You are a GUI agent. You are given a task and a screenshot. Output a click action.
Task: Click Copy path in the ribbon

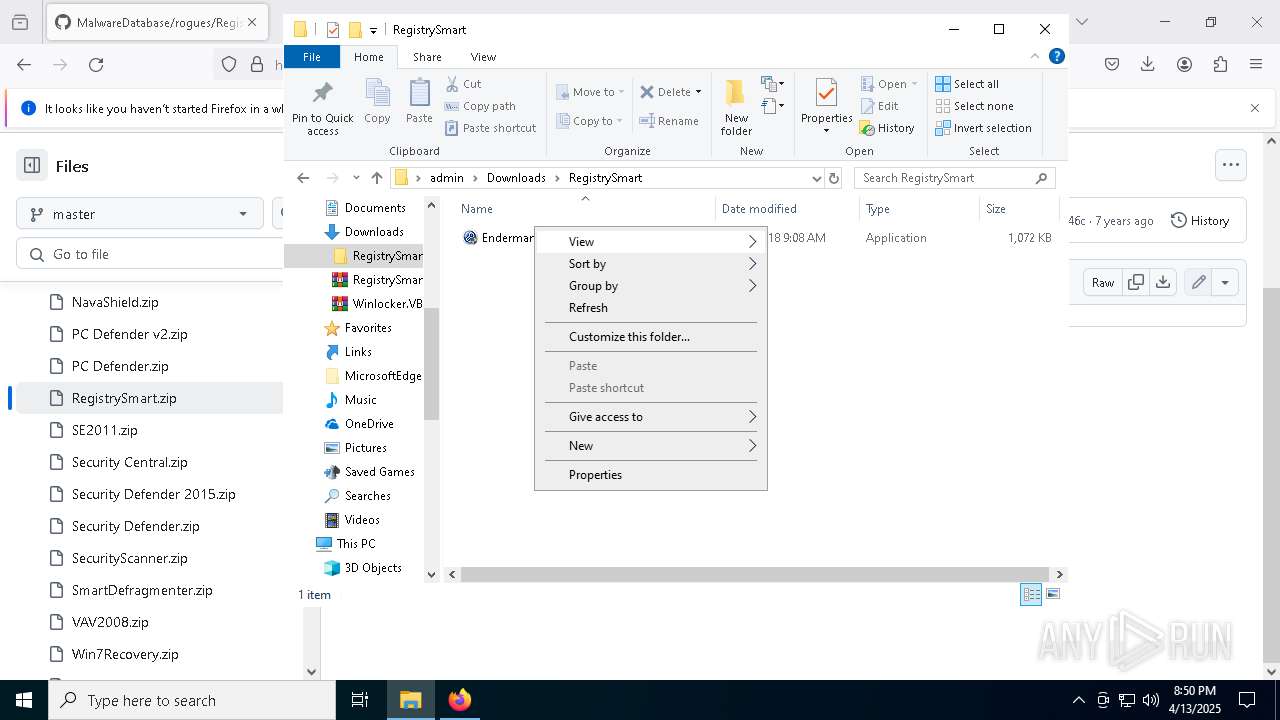[480, 106]
